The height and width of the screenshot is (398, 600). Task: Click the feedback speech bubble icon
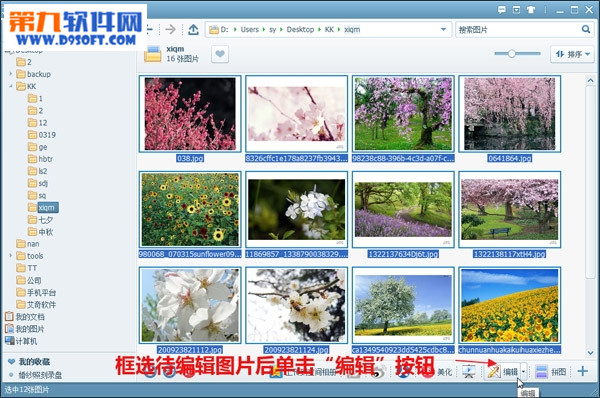502,10
